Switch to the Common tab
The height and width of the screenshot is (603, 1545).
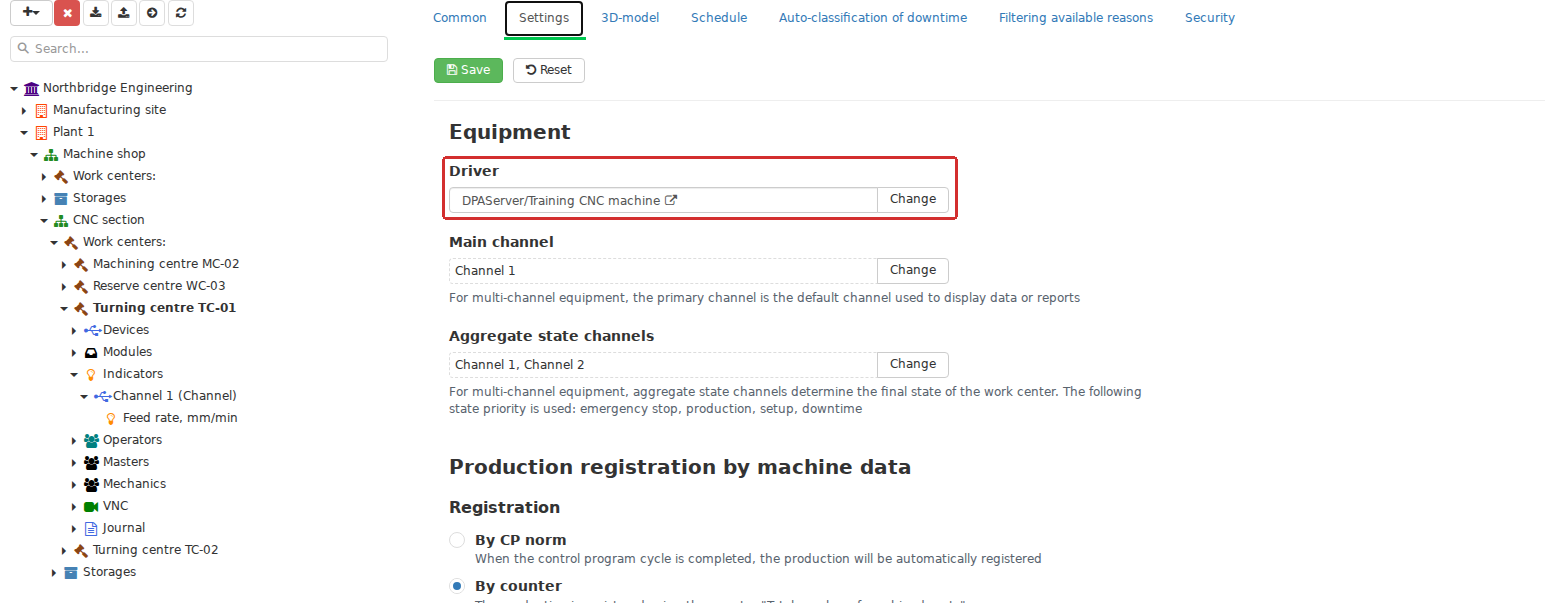(x=460, y=18)
